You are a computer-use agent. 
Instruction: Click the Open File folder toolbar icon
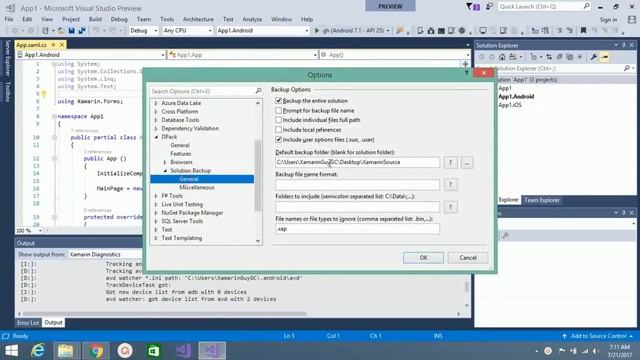(x=61, y=31)
